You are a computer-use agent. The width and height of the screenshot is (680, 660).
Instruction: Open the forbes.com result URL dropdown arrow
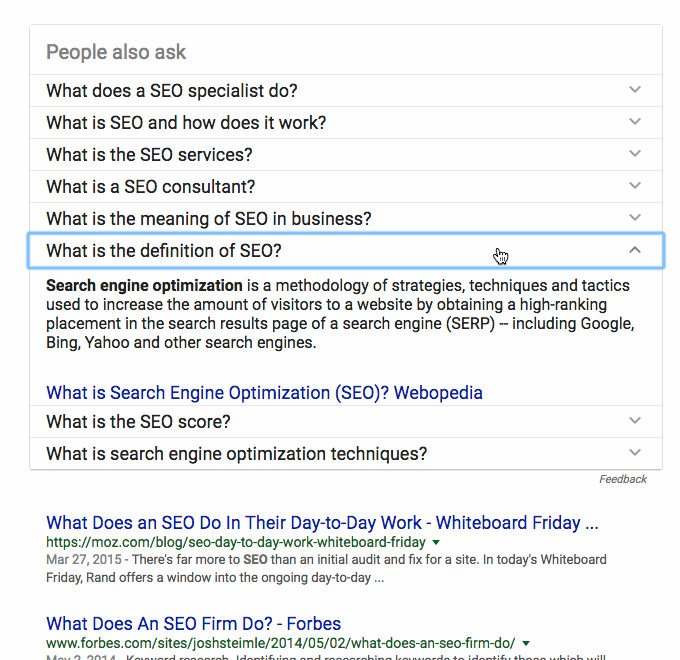[527, 643]
